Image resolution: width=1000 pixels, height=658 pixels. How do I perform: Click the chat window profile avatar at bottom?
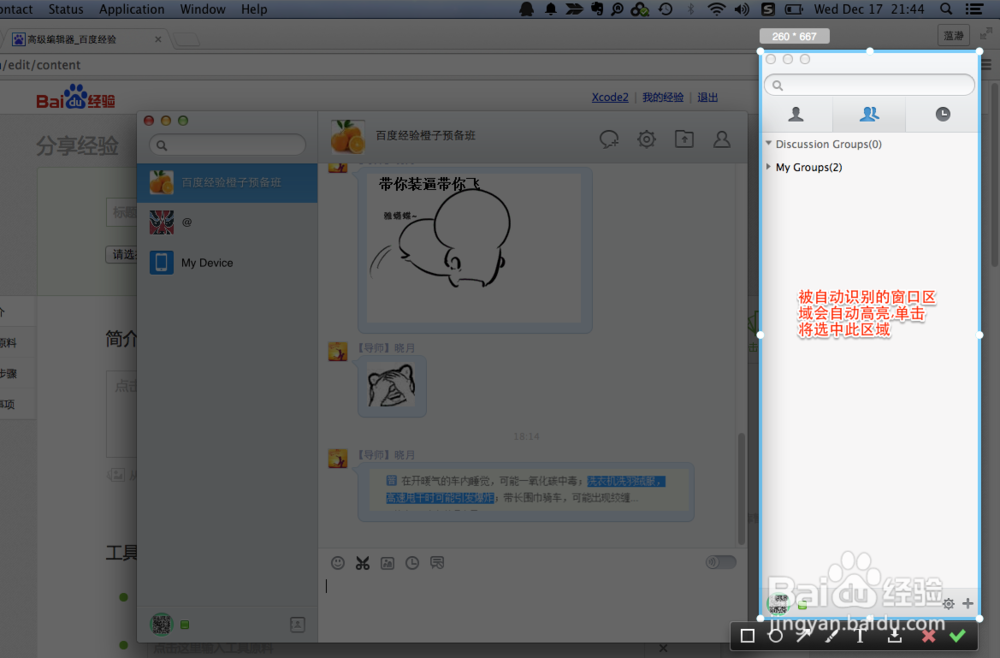tap(161, 624)
